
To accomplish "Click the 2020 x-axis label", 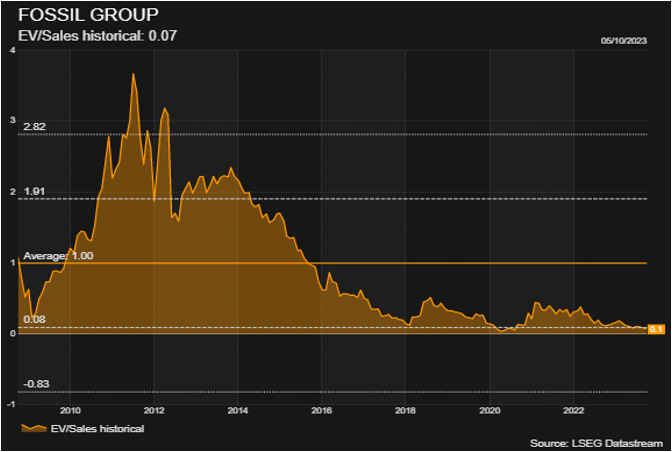I will [489, 410].
